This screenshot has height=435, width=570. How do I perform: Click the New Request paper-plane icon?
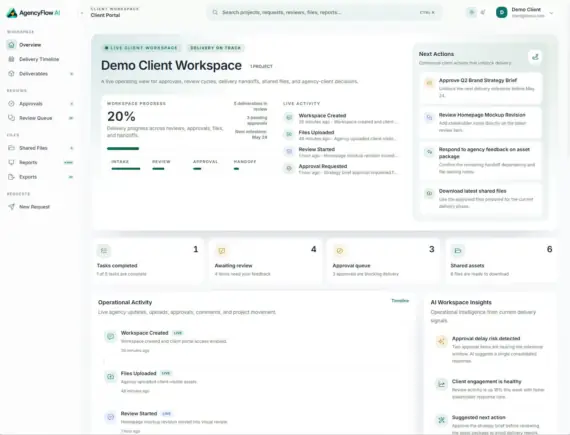click(11, 207)
